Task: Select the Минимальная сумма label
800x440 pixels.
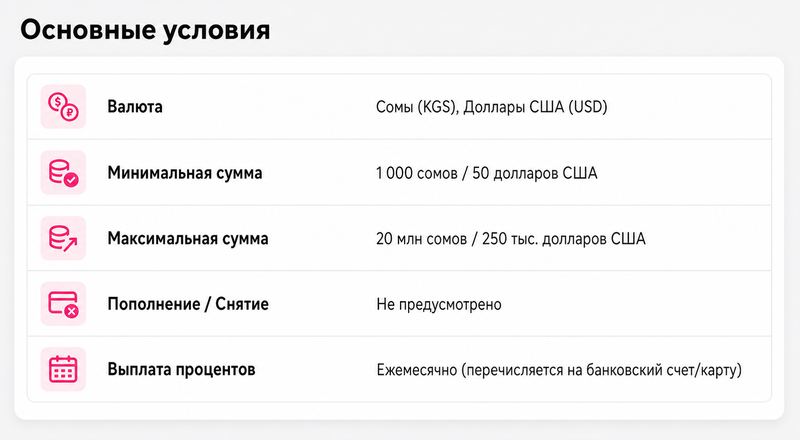Action: 185,173
